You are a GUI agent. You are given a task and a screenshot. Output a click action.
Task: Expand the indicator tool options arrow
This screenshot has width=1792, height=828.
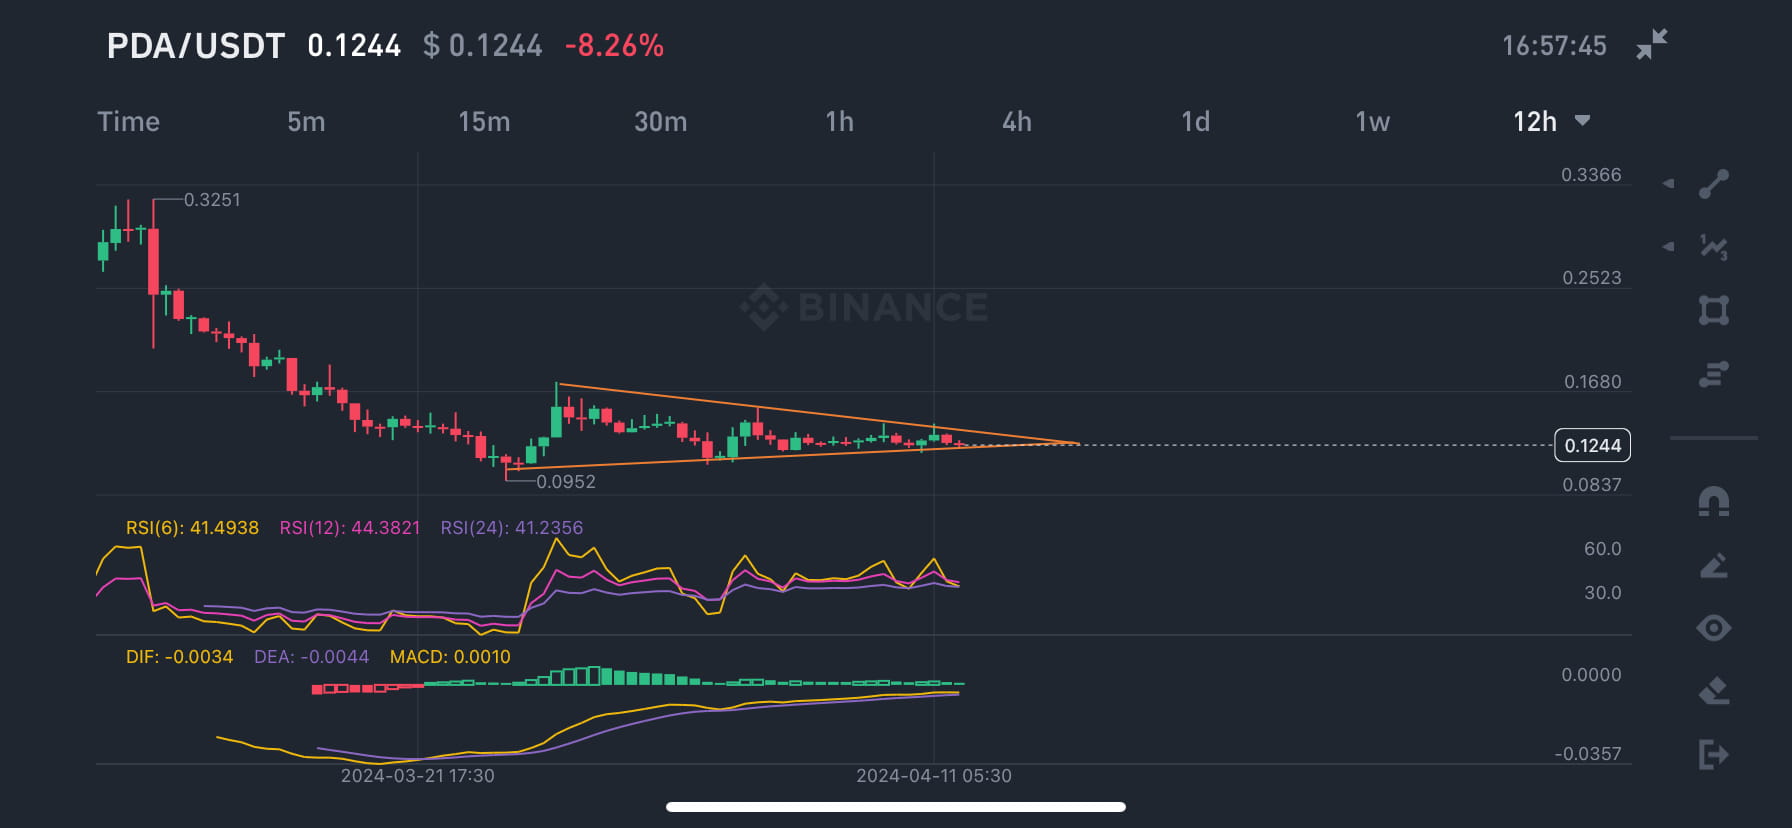1670,247
